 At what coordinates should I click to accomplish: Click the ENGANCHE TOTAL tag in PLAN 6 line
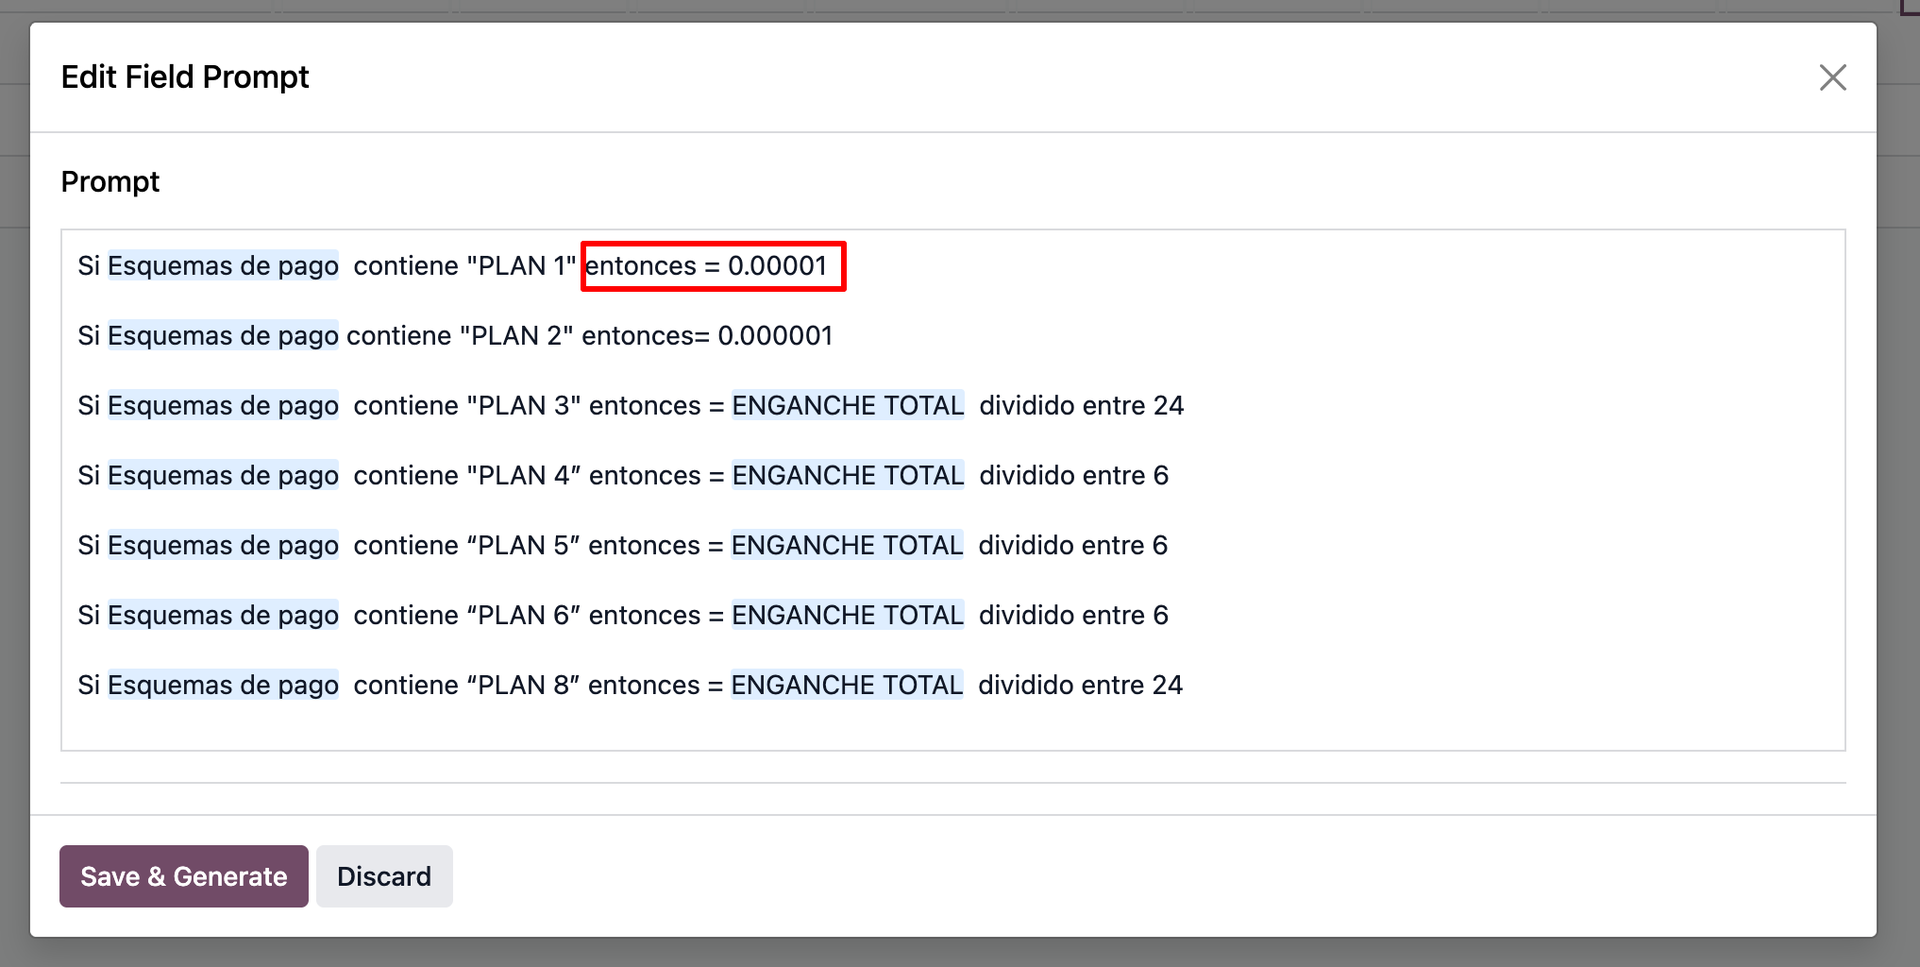pos(847,616)
